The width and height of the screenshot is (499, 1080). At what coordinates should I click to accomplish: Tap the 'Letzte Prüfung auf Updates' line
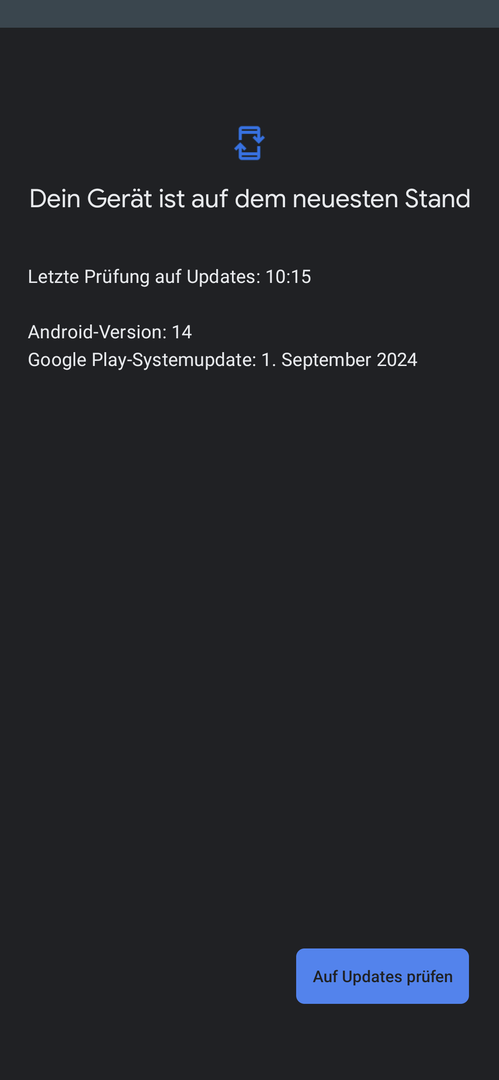click(x=170, y=277)
